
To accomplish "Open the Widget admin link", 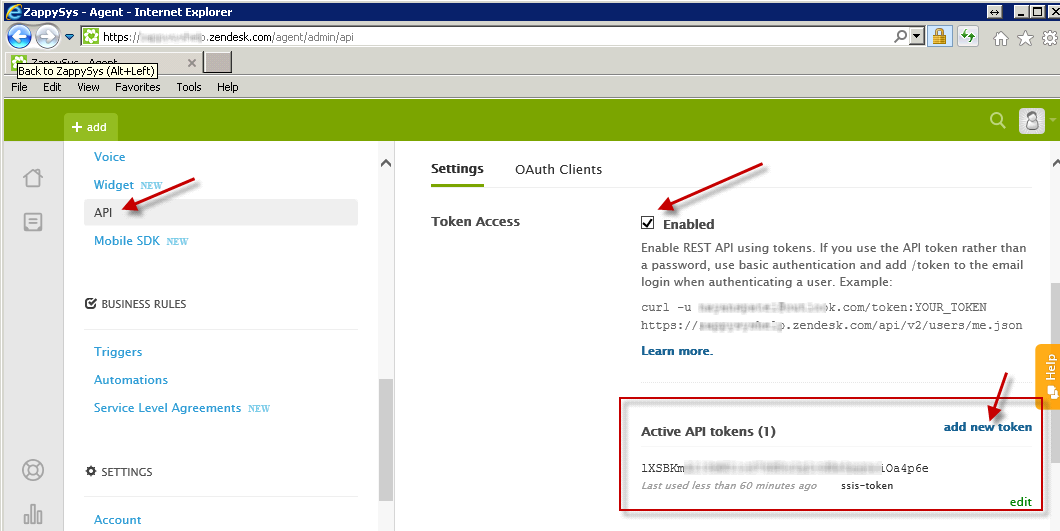I will (x=114, y=185).
